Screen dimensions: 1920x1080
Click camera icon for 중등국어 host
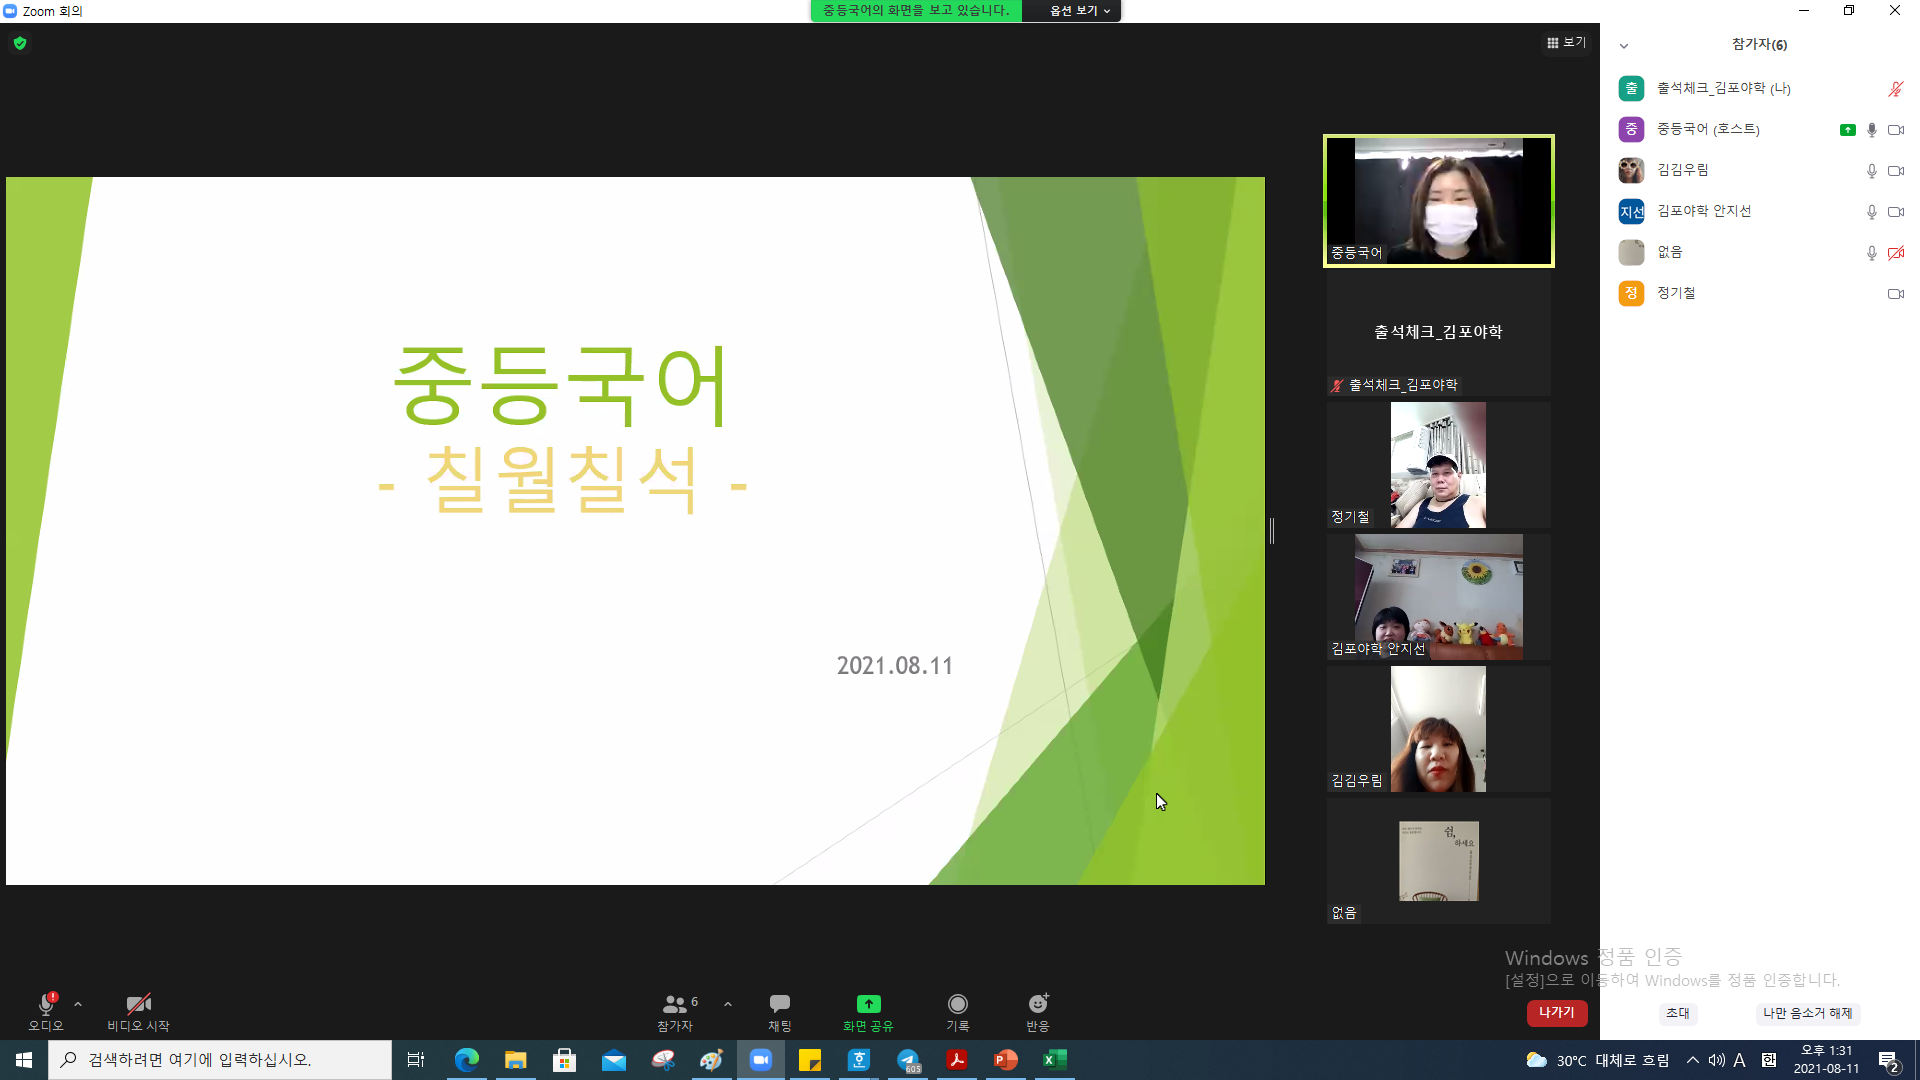[1895, 130]
